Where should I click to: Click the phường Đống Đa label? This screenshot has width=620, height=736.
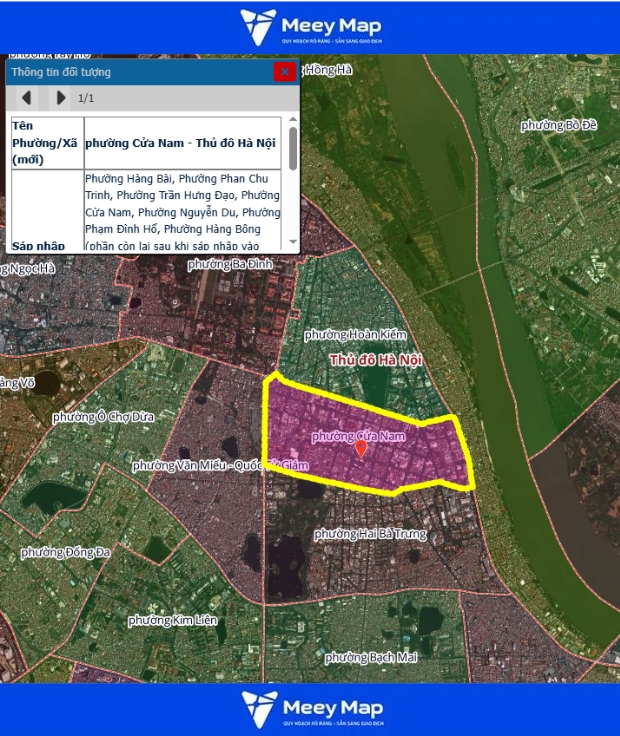coord(65,553)
